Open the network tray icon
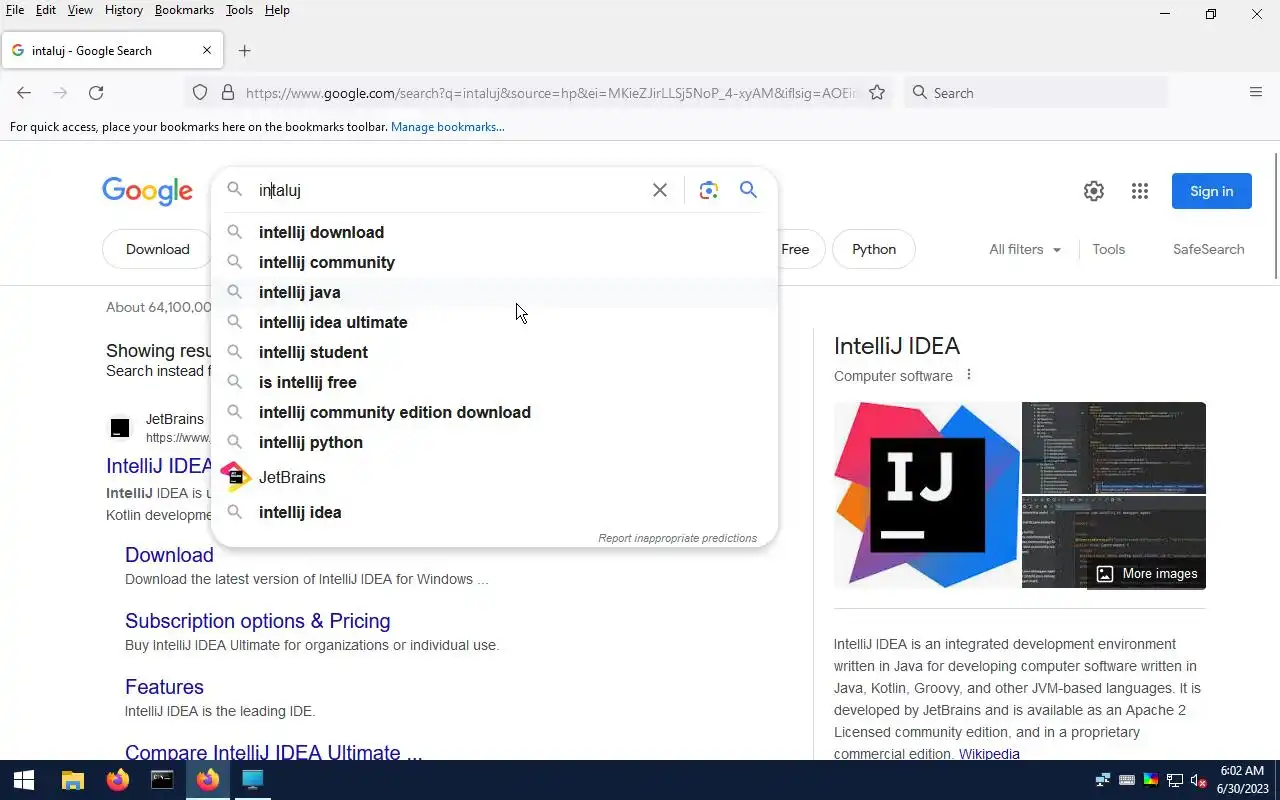1280x800 pixels. click(1175, 780)
